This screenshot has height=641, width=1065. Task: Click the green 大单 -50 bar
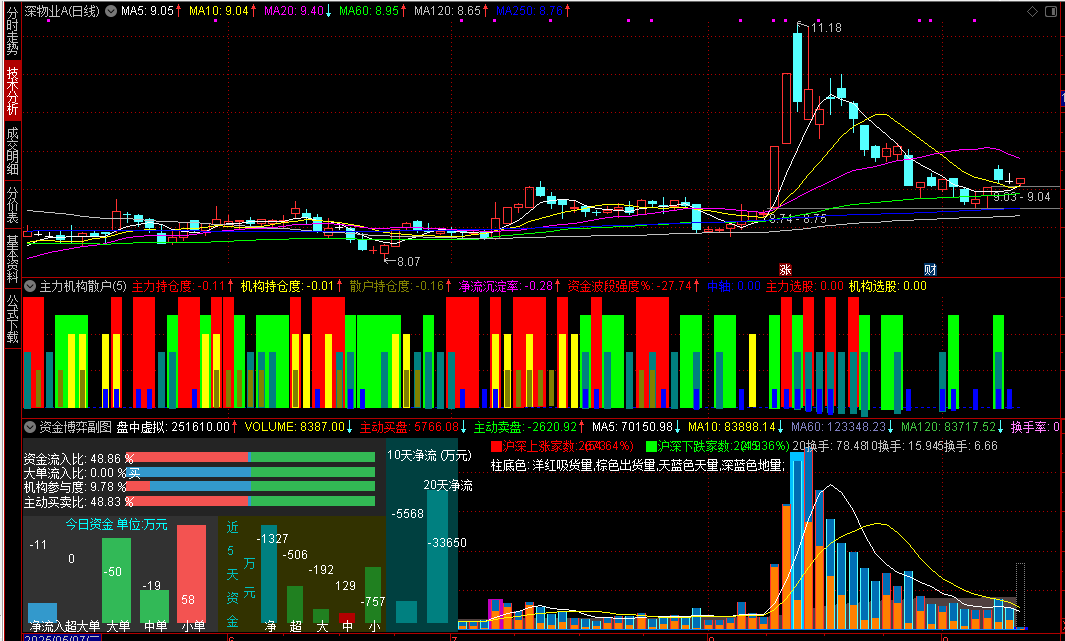[116, 580]
